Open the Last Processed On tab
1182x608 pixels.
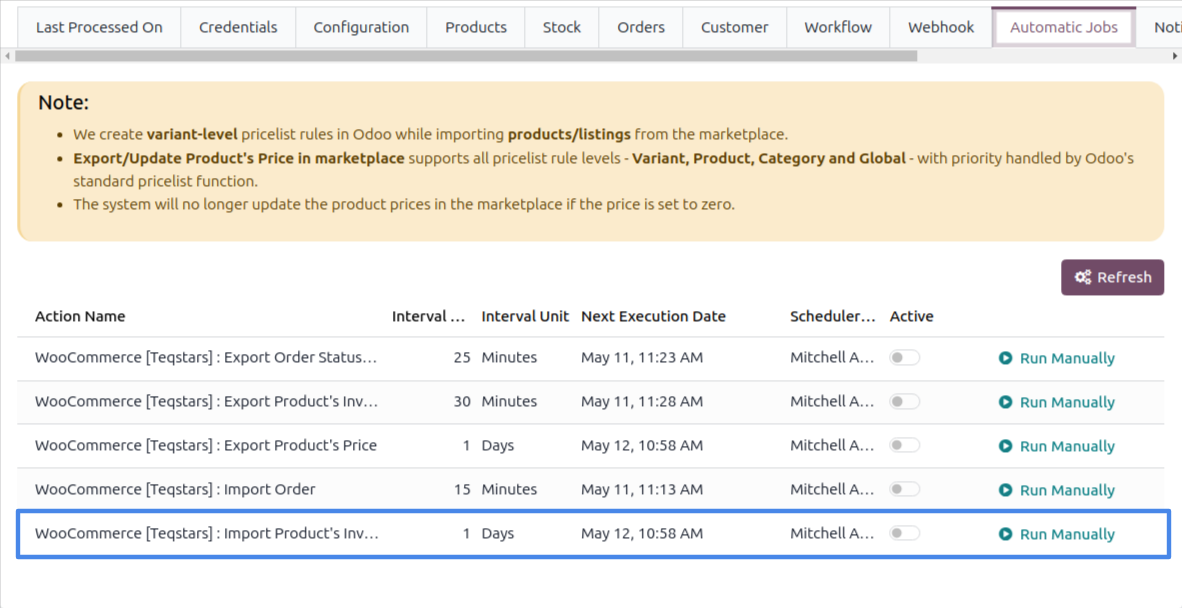100,27
